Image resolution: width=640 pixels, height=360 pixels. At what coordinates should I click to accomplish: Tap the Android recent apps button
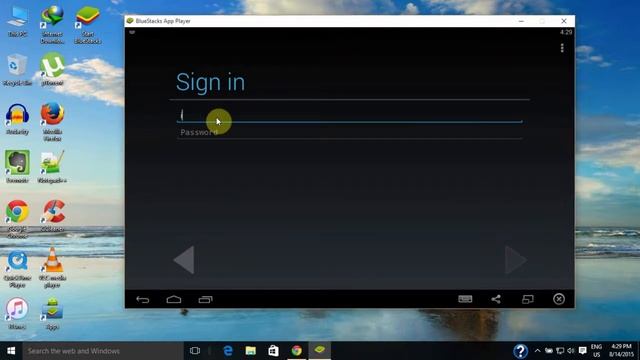pos(205,300)
